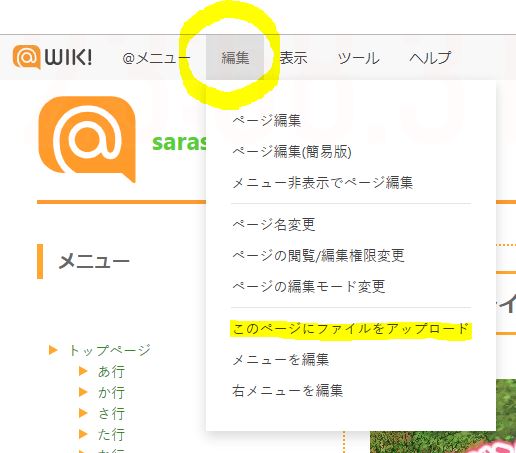The height and width of the screenshot is (453, 516).
Task: Choose ページの編集モード変更
Action: 309,286
